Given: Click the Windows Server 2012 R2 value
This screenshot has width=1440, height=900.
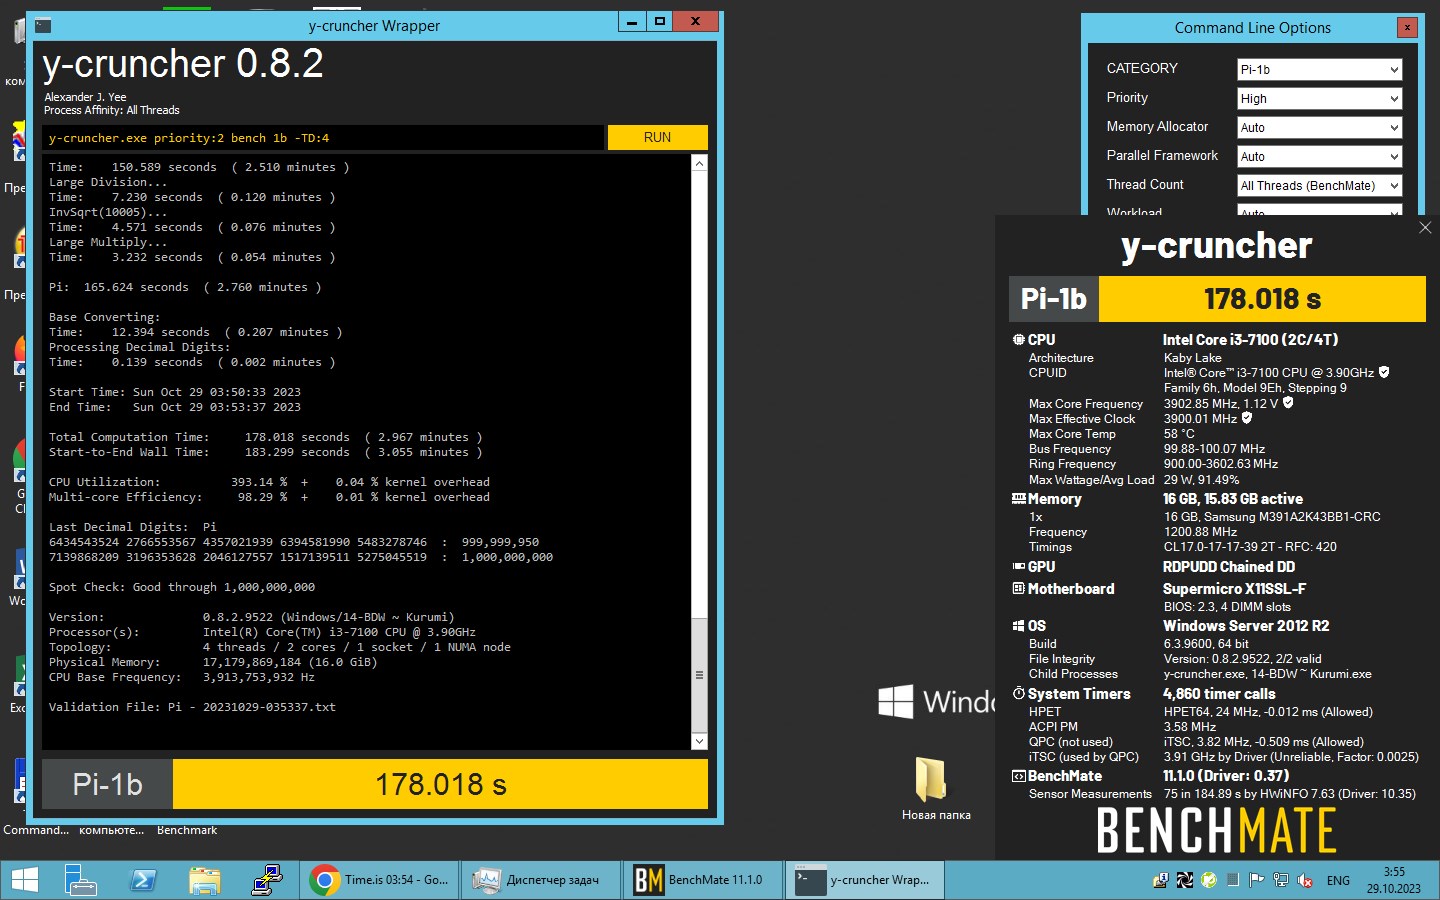Looking at the screenshot, I should [x=1246, y=626].
